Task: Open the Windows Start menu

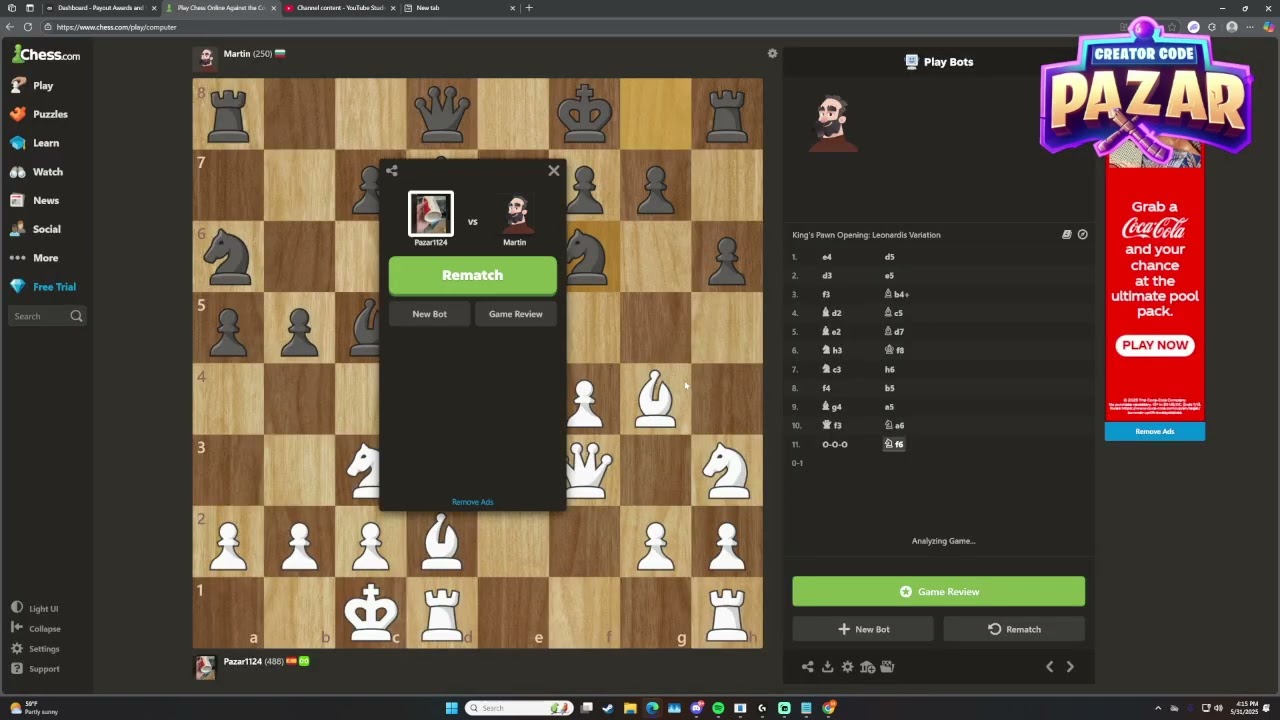Action: coord(451,708)
